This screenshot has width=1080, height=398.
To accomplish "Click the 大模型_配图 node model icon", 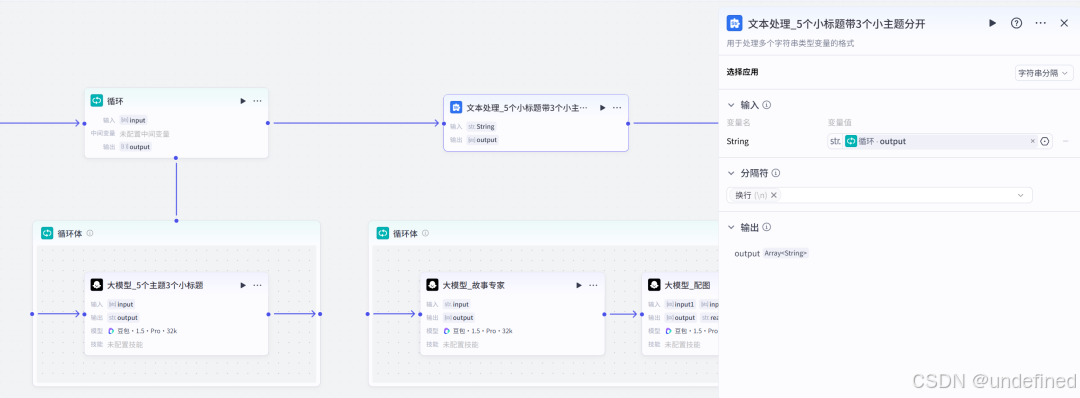I will pyautogui.click(x=654, y=285).
